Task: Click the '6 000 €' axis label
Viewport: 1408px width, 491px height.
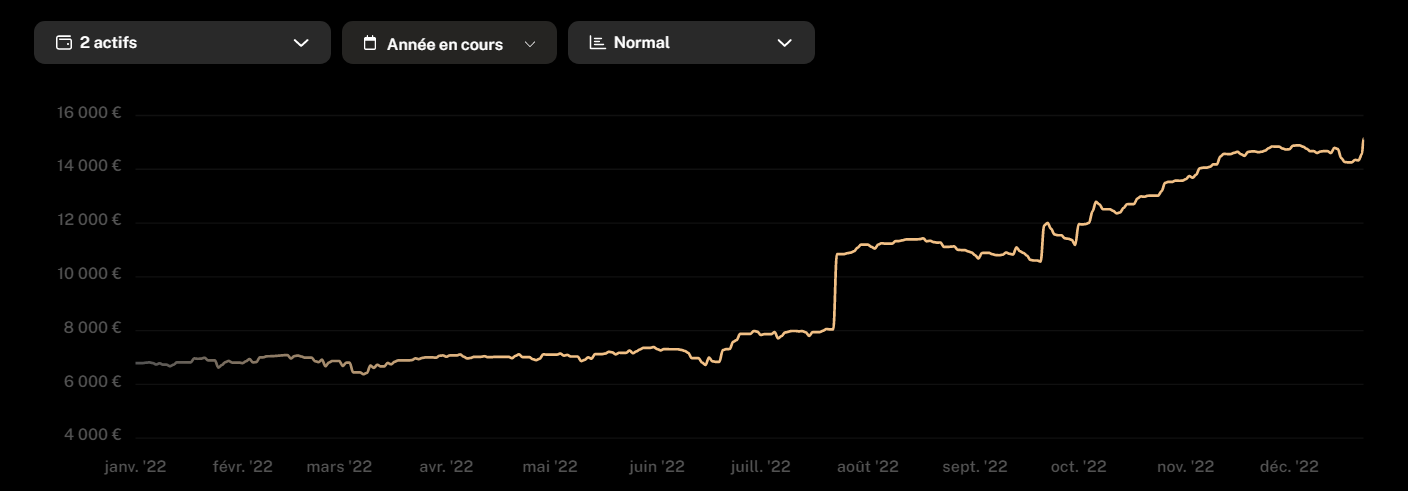Action: [92, 382]
